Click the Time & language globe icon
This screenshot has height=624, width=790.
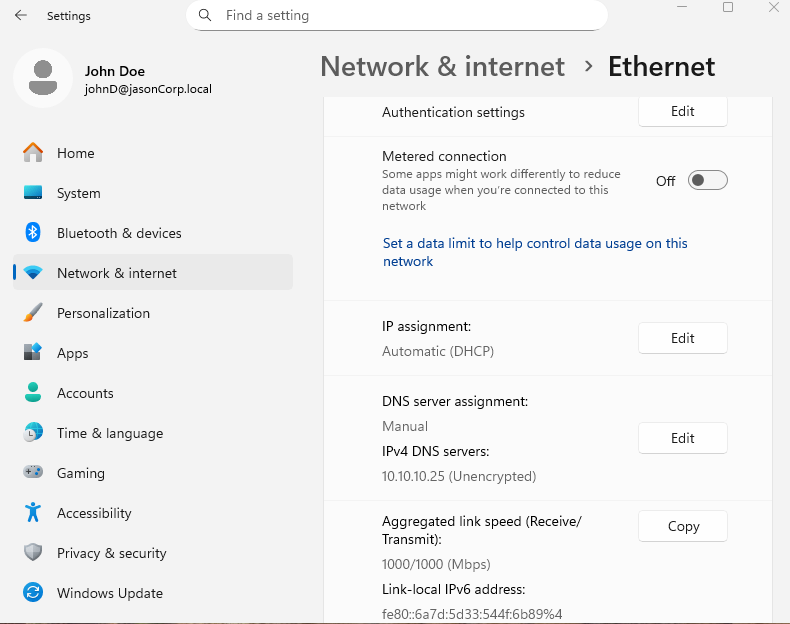[x=33, y=433]
